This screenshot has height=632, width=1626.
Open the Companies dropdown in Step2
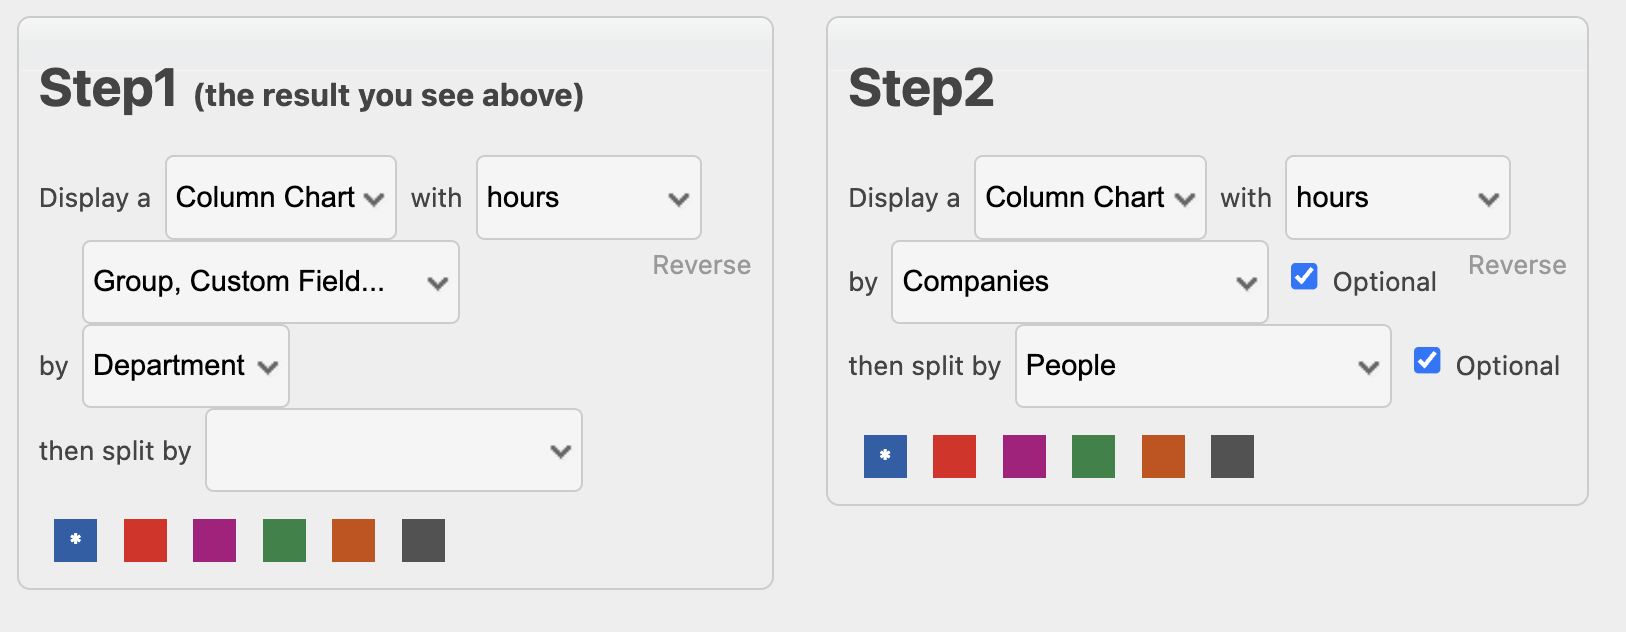coord(1079,282)
